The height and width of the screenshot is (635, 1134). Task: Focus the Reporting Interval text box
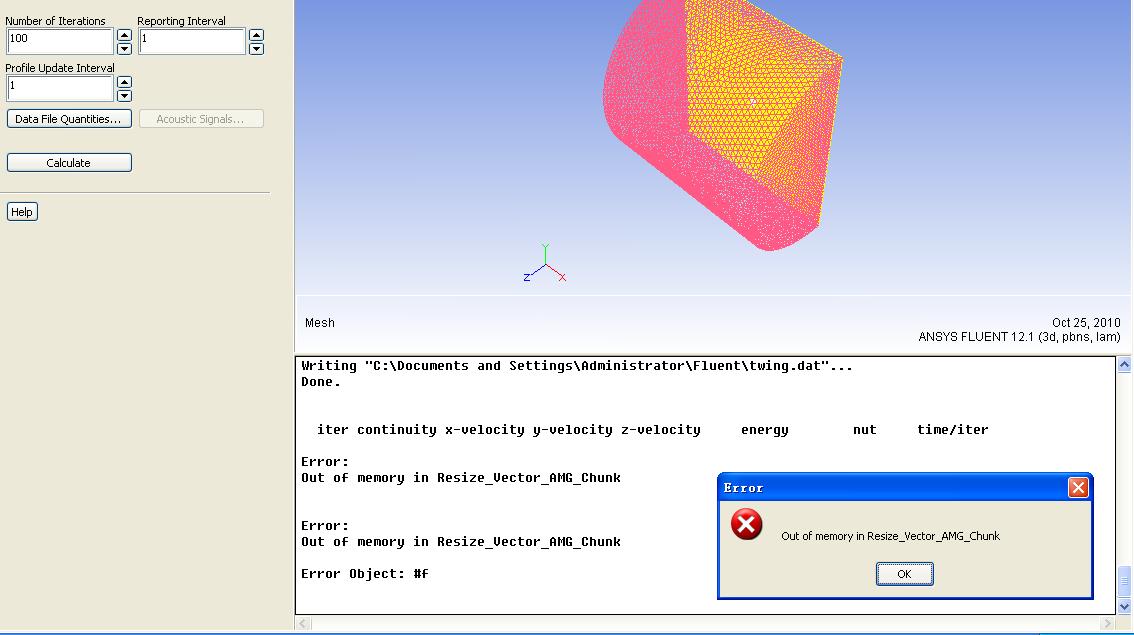(x=191, y=41)
